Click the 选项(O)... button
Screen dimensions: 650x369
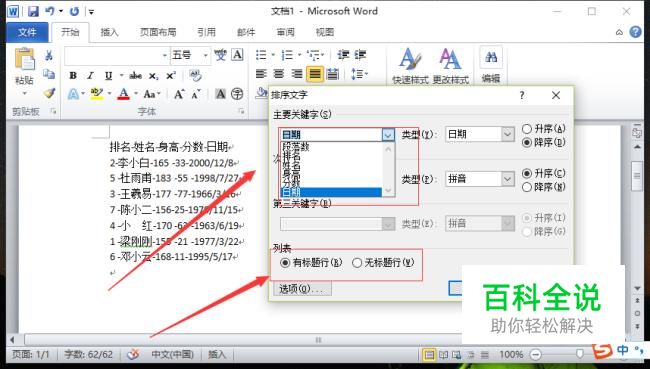(302, 289)
